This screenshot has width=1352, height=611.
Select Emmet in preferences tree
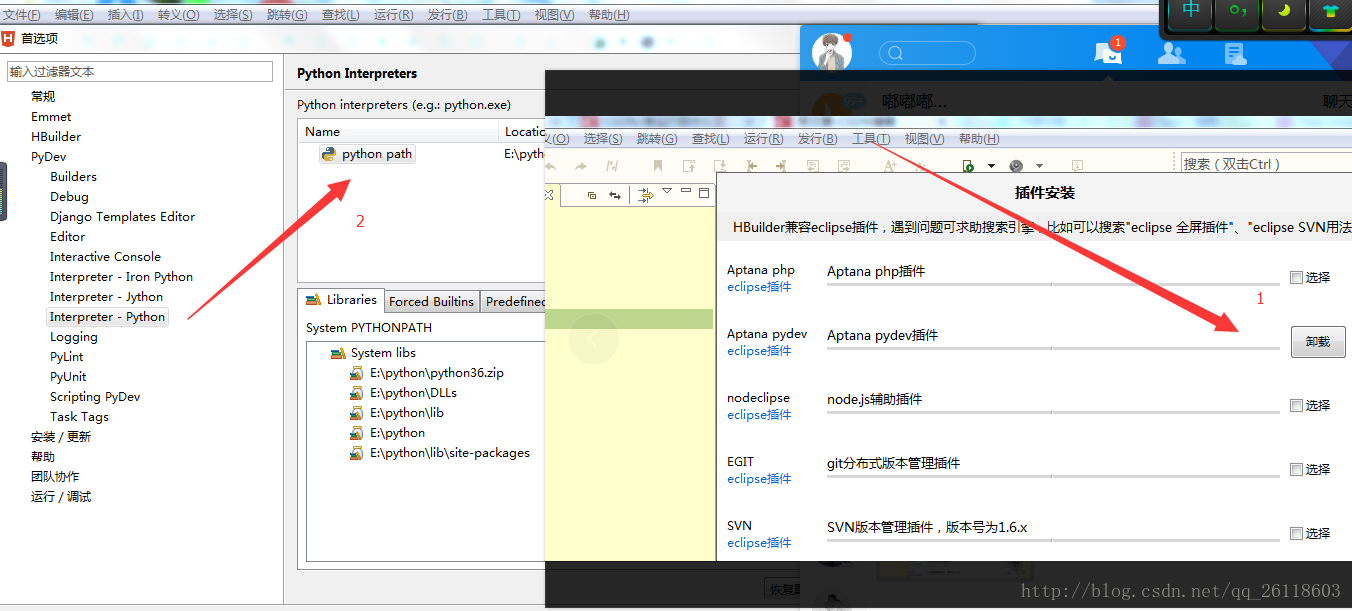tap(51, 117)
